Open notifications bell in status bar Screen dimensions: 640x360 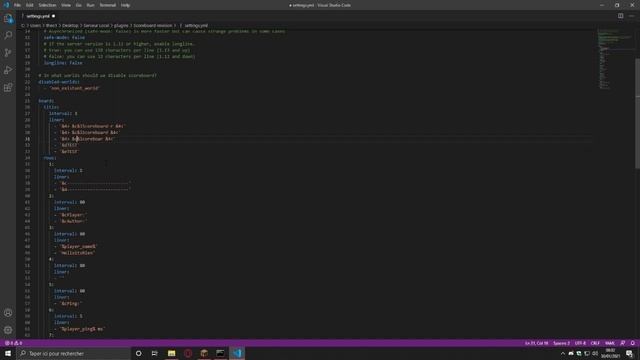click(x=632, y=343)
